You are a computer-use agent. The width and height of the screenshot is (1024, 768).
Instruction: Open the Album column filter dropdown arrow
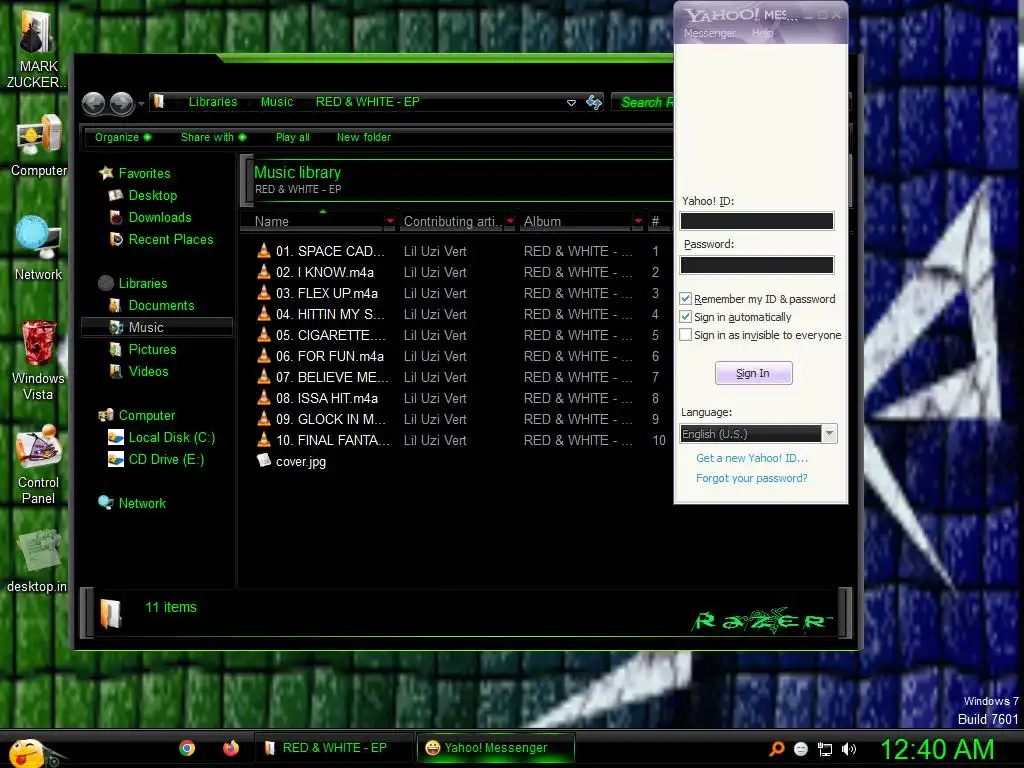tap(638, 221)
